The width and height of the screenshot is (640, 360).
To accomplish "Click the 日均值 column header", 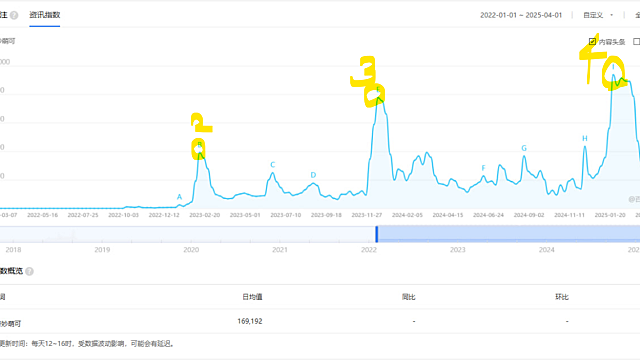I will 252,297.
